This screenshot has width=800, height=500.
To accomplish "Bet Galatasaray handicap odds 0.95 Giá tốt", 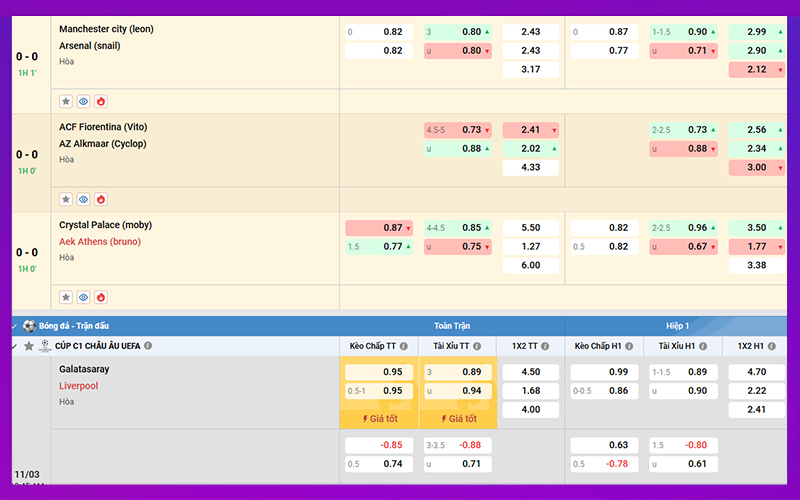I will [x=379, y=372].
